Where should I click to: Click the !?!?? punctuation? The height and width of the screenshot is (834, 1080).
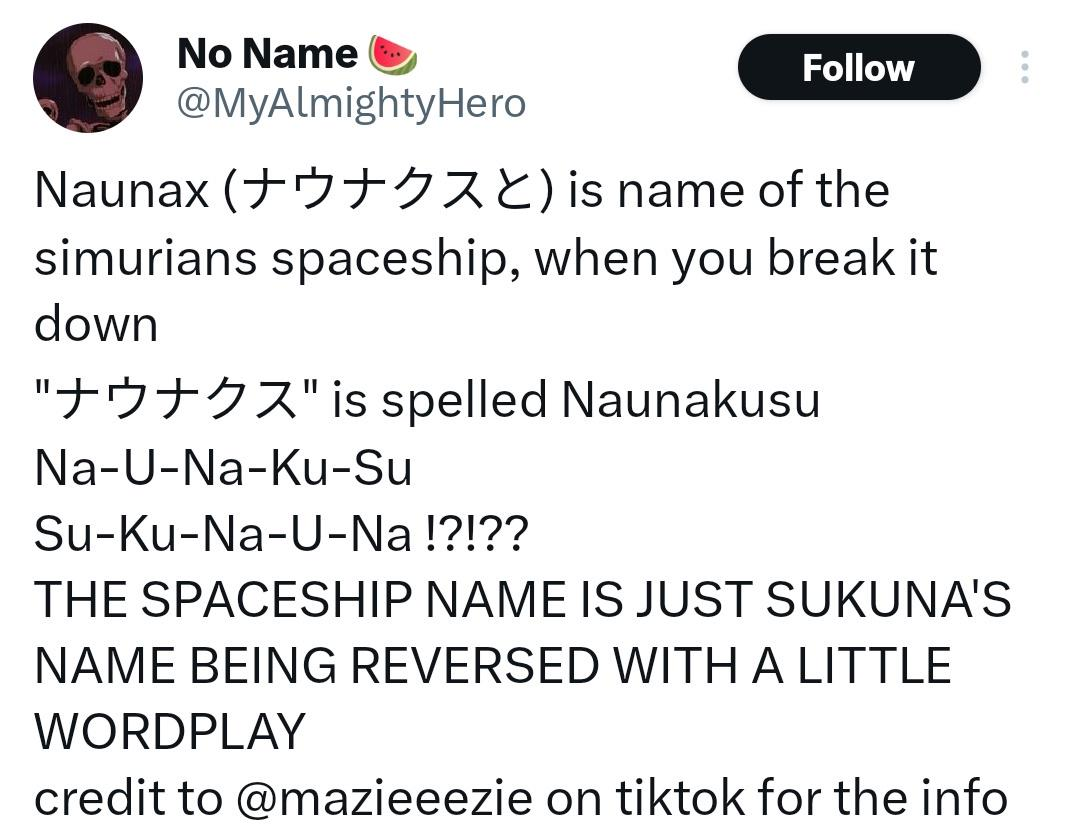click(x=474, y=534)
